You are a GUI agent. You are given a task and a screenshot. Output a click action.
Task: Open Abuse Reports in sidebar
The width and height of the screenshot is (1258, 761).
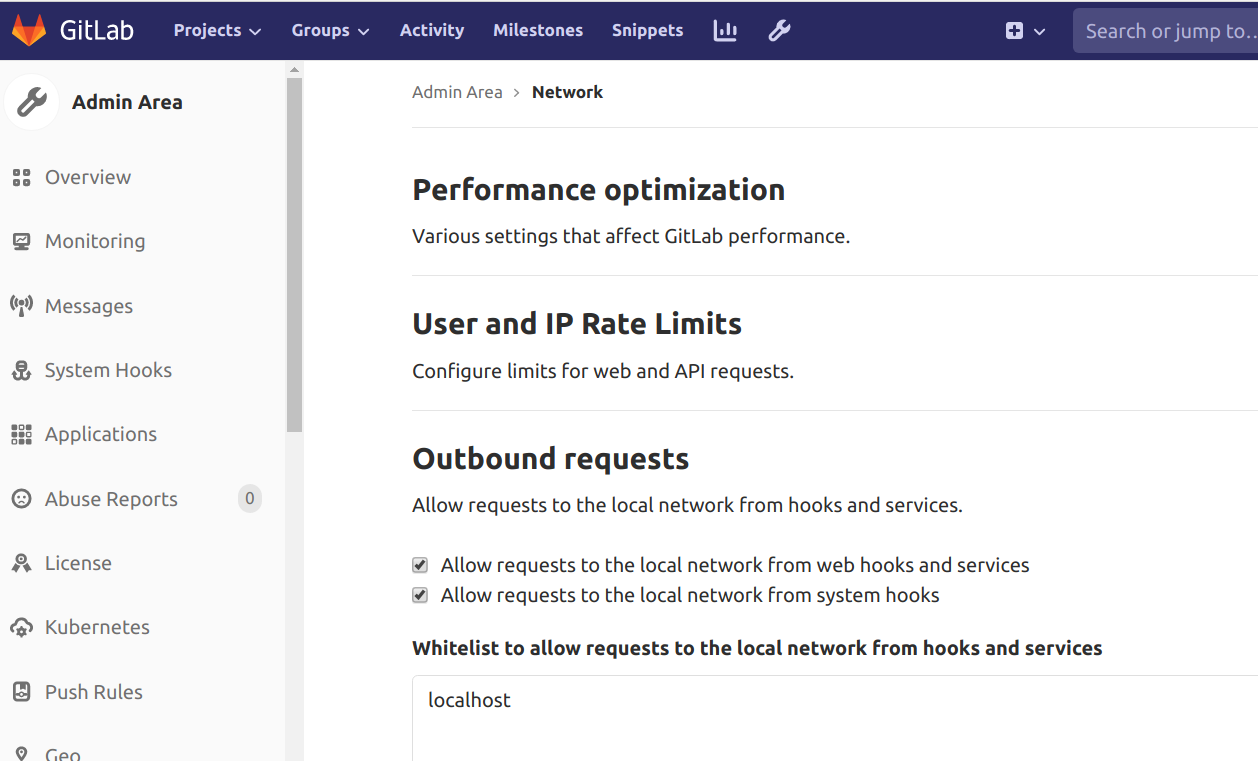(111, 499)
